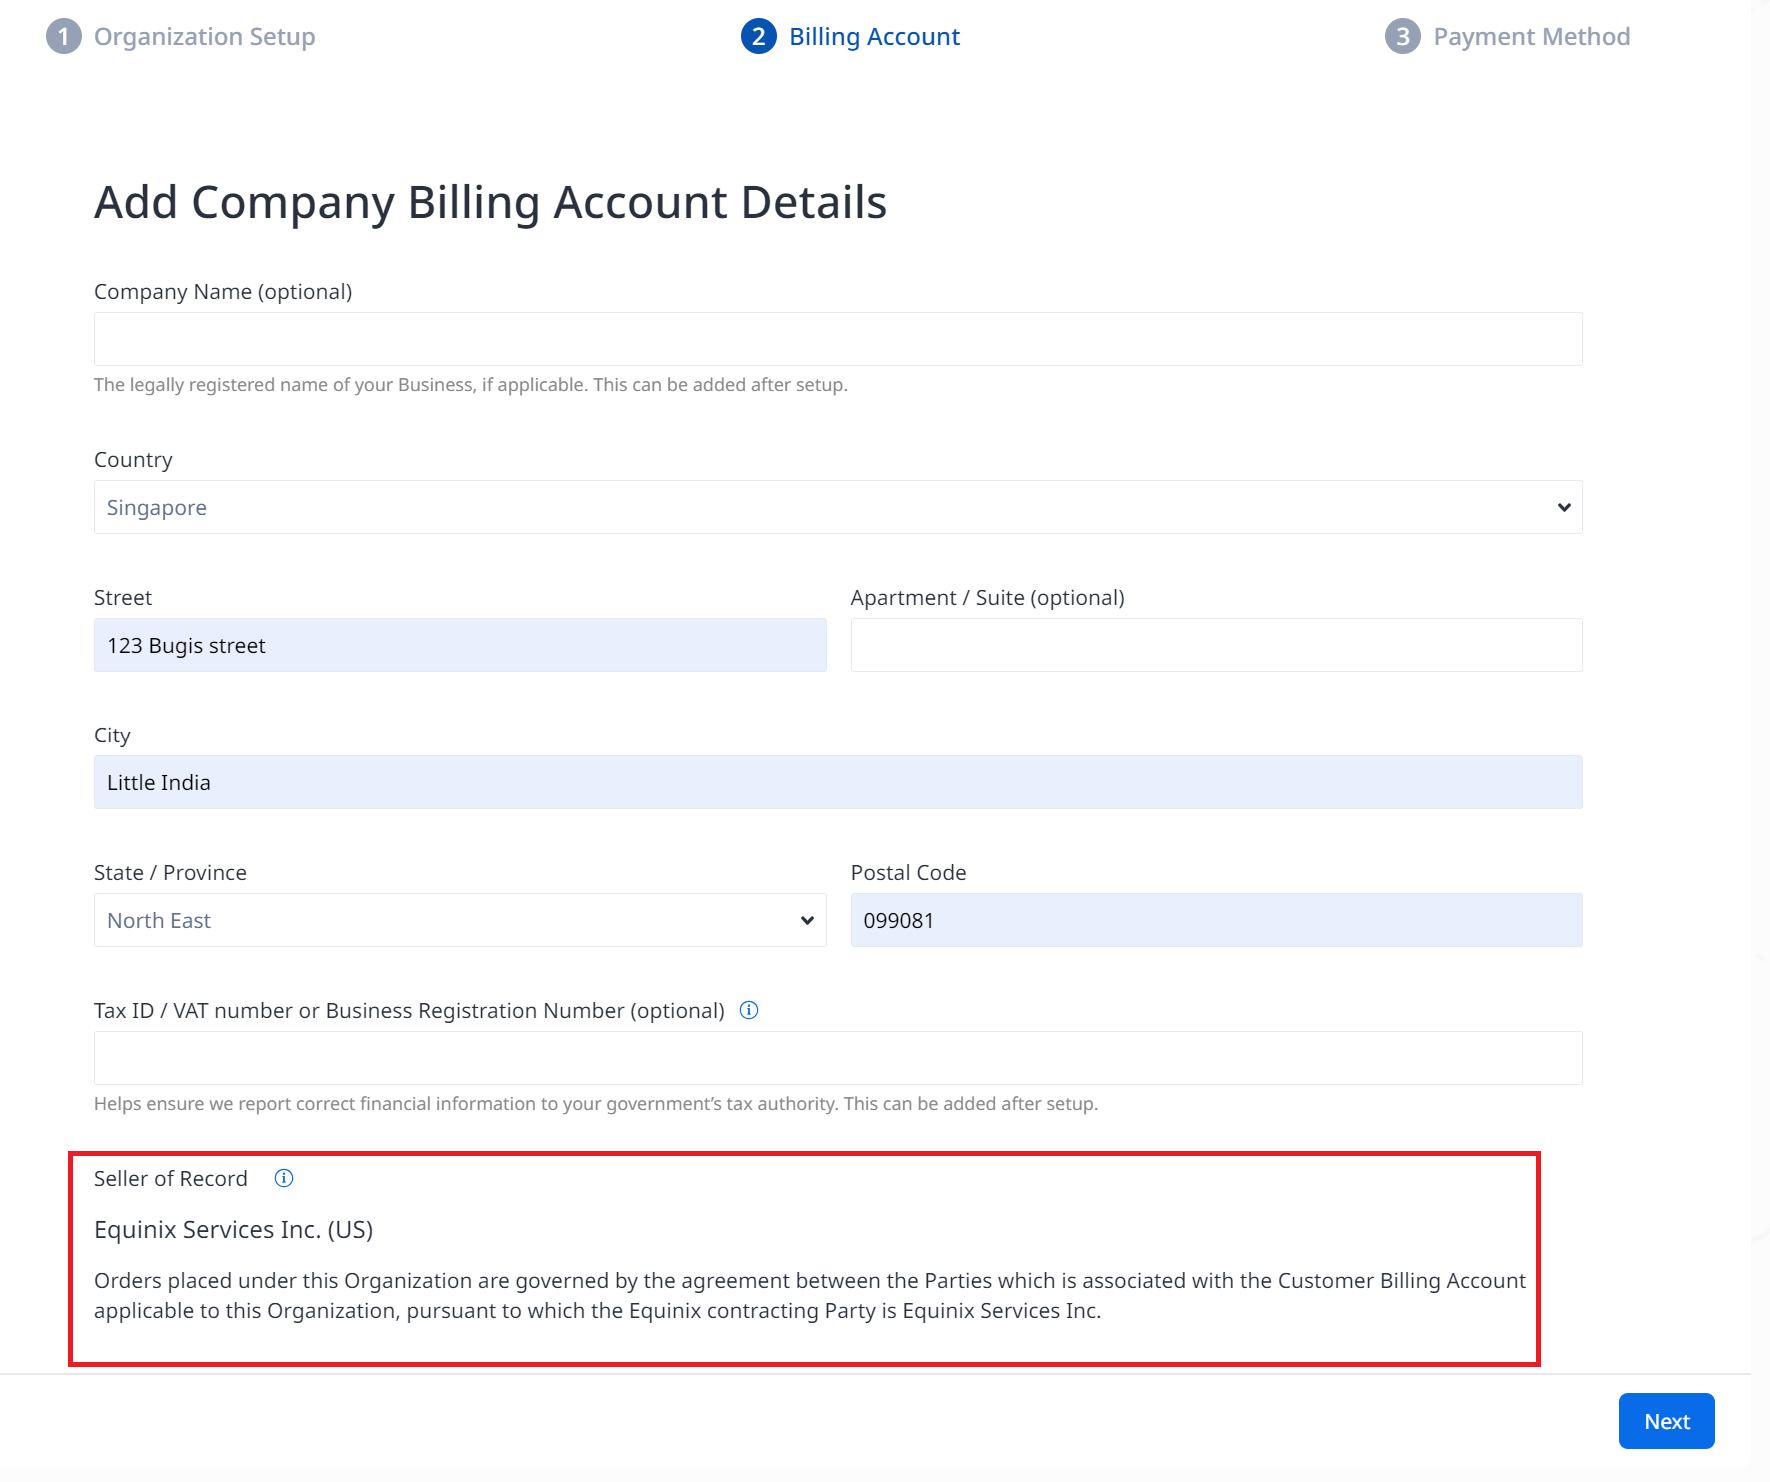Open the Seller of Record info icon
The width and height of the screenshot is (1770, 1482).
point(284,1178)
